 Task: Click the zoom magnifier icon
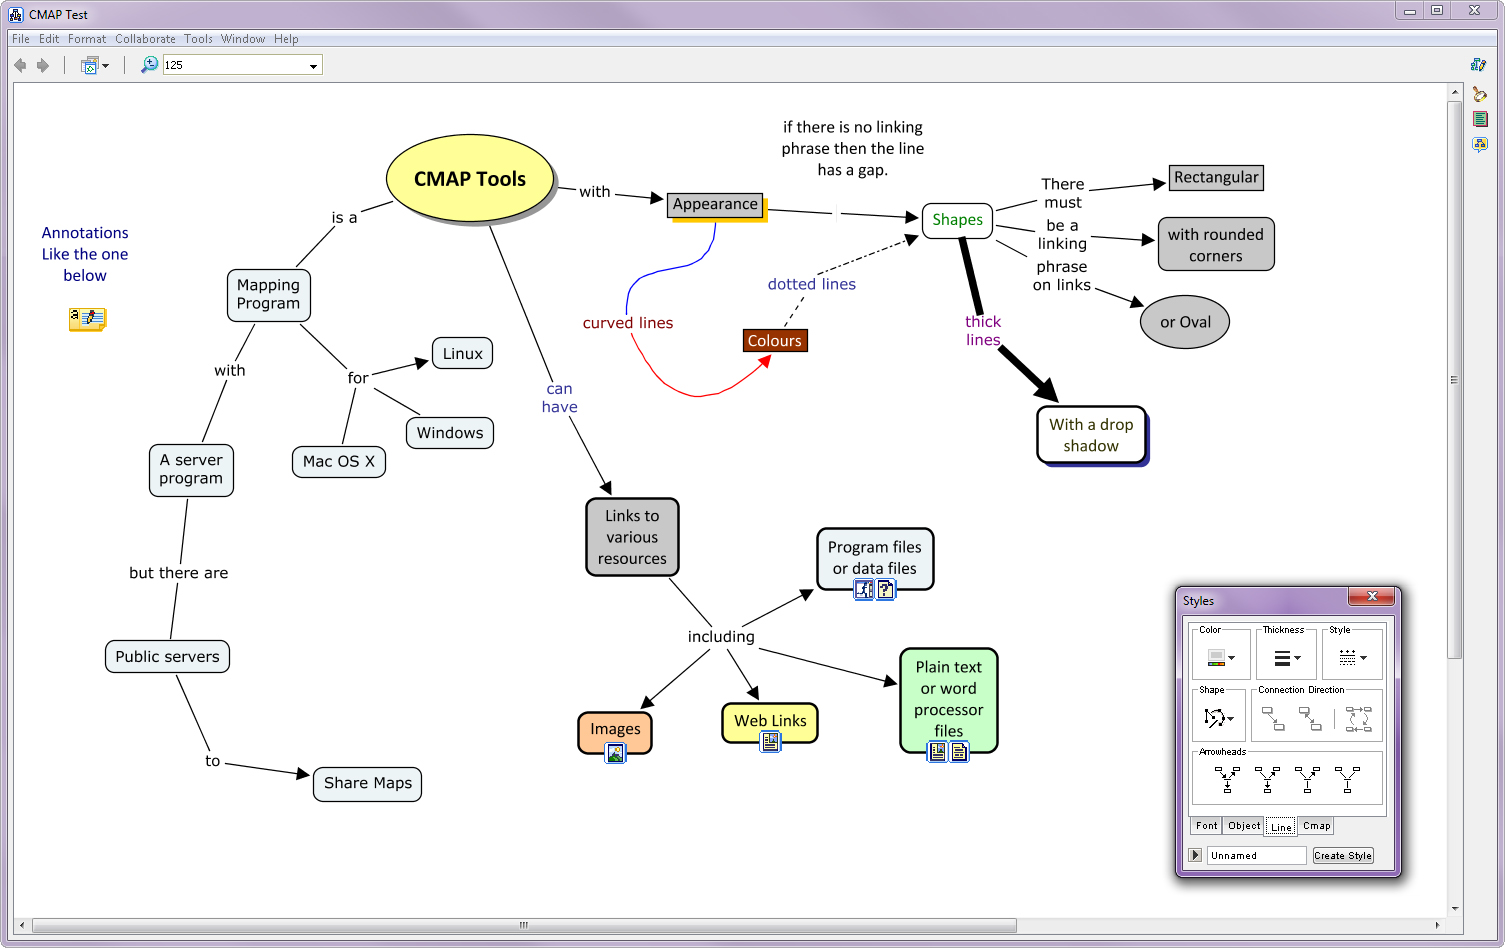click(150, 65)
